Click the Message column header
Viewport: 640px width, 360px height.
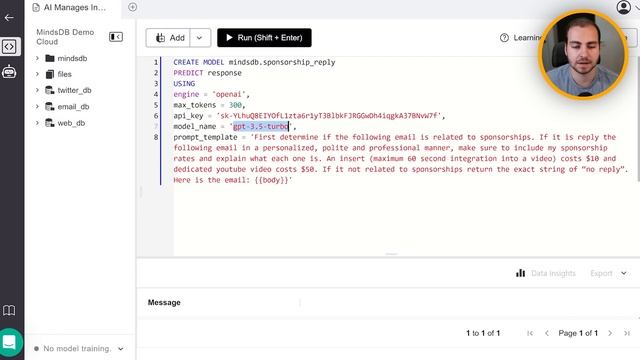(x=164, y=302)
